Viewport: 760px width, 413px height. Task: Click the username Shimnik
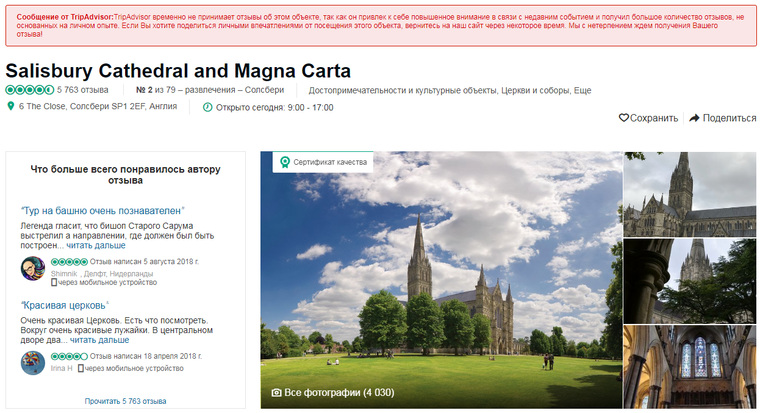click(64, 274)
